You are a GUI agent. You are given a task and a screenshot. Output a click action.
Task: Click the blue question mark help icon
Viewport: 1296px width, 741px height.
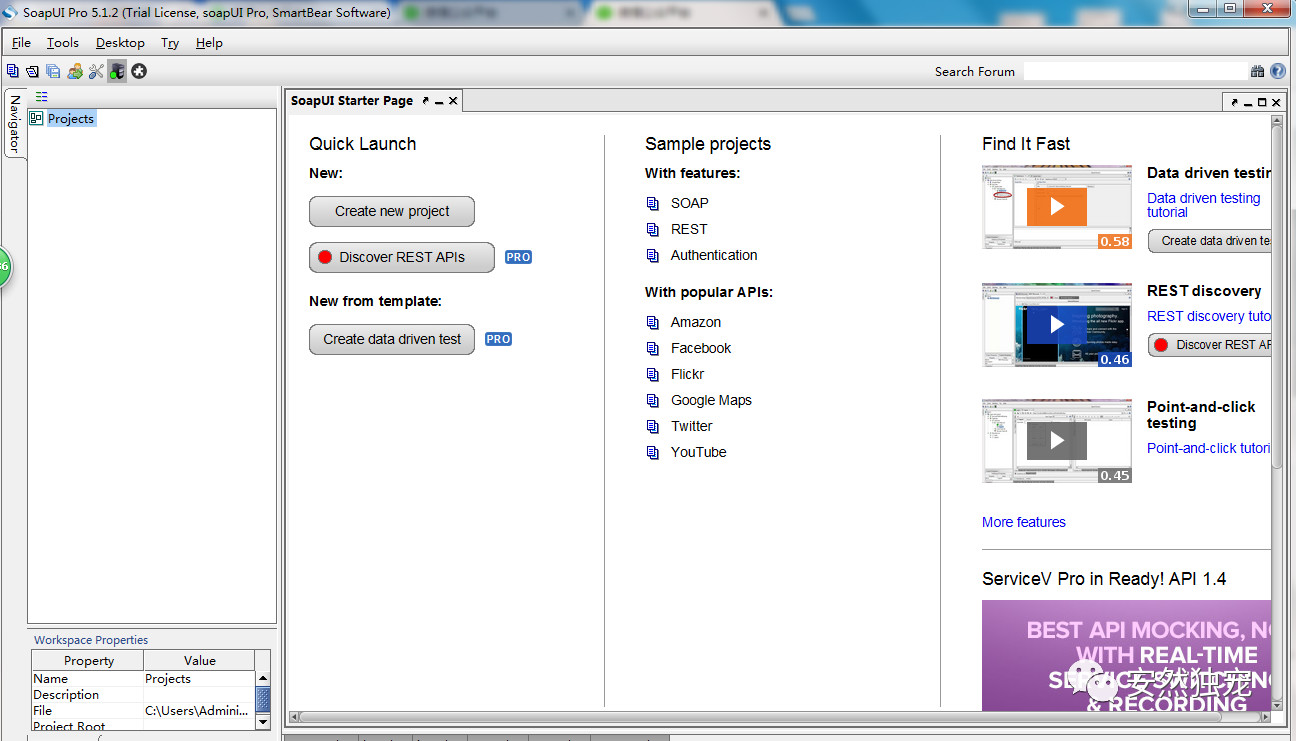[1278, 71]
